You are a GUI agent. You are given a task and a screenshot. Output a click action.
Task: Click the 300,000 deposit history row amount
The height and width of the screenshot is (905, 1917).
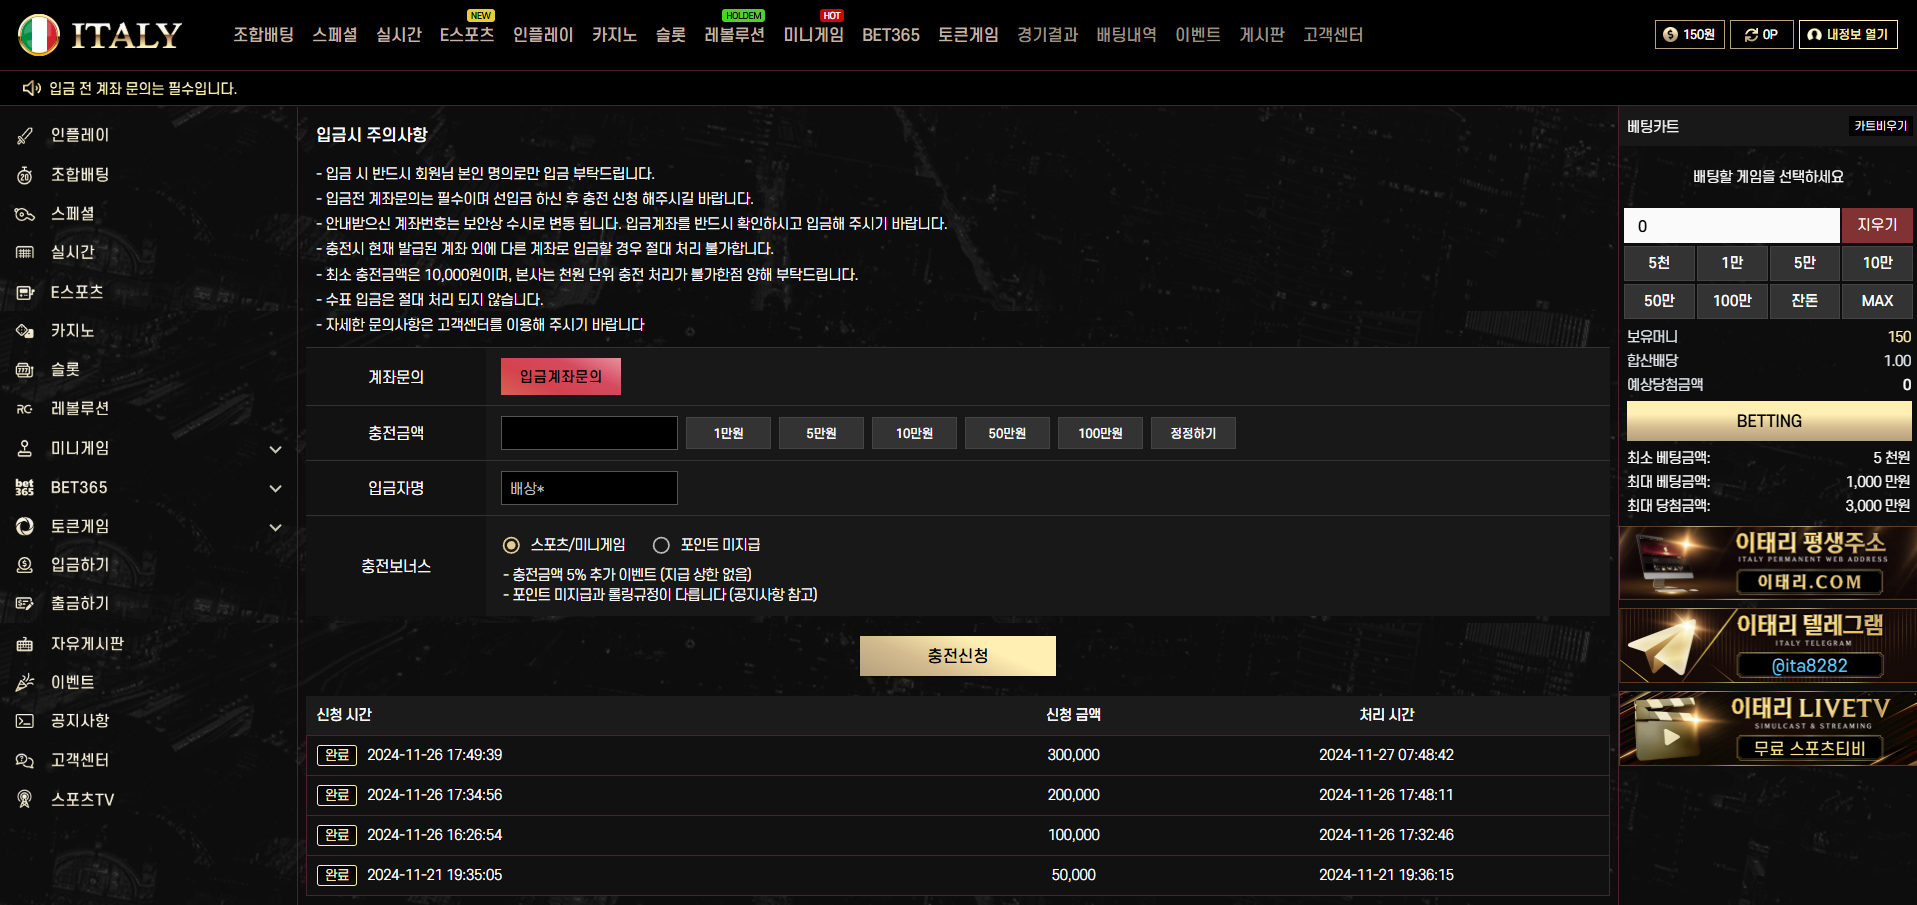pyautogui.click(x=1073, y=755)
